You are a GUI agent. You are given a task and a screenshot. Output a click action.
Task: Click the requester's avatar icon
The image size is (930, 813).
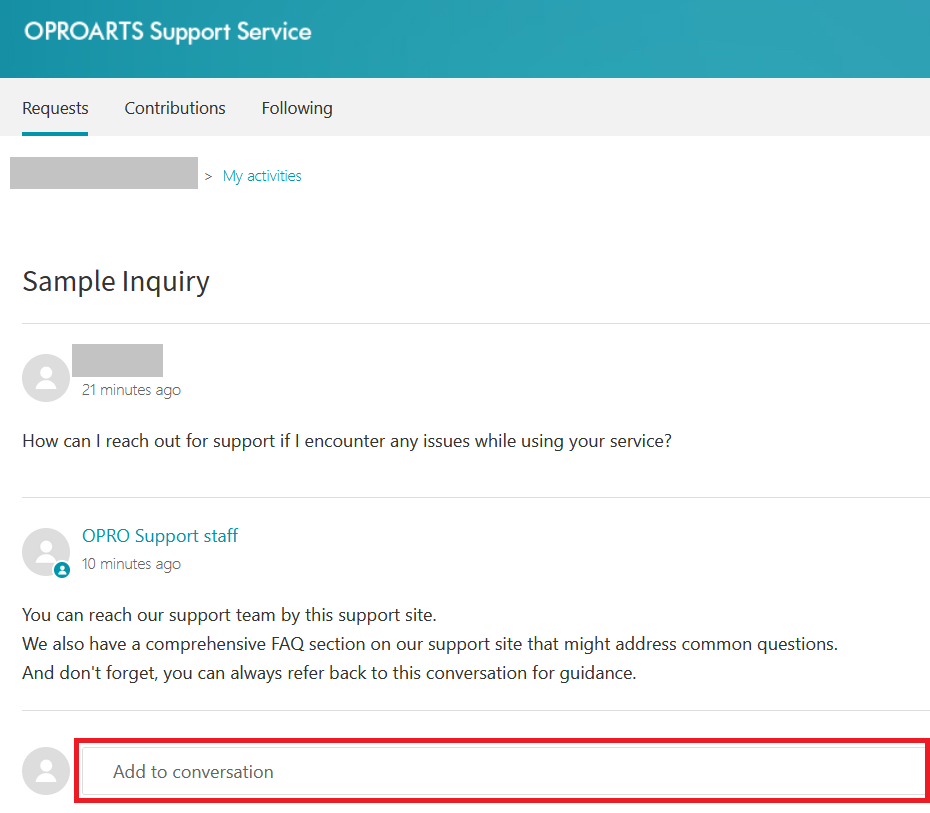(45, 378)
